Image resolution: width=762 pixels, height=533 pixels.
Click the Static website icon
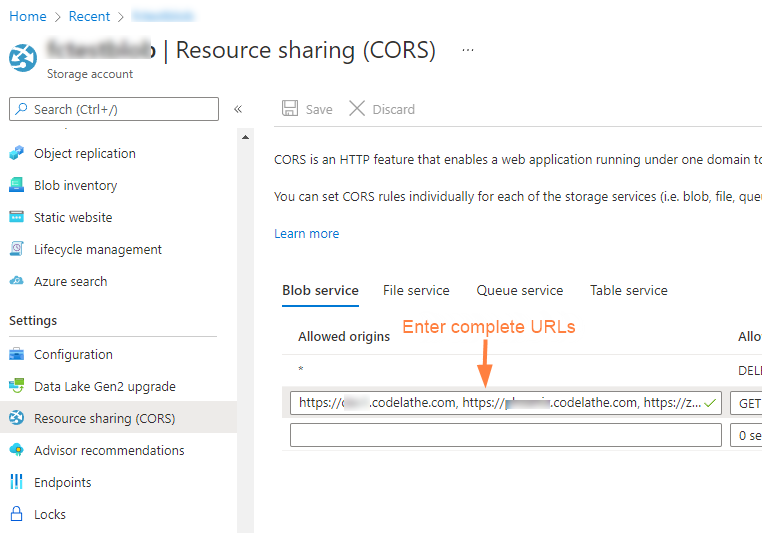point(16,218)
